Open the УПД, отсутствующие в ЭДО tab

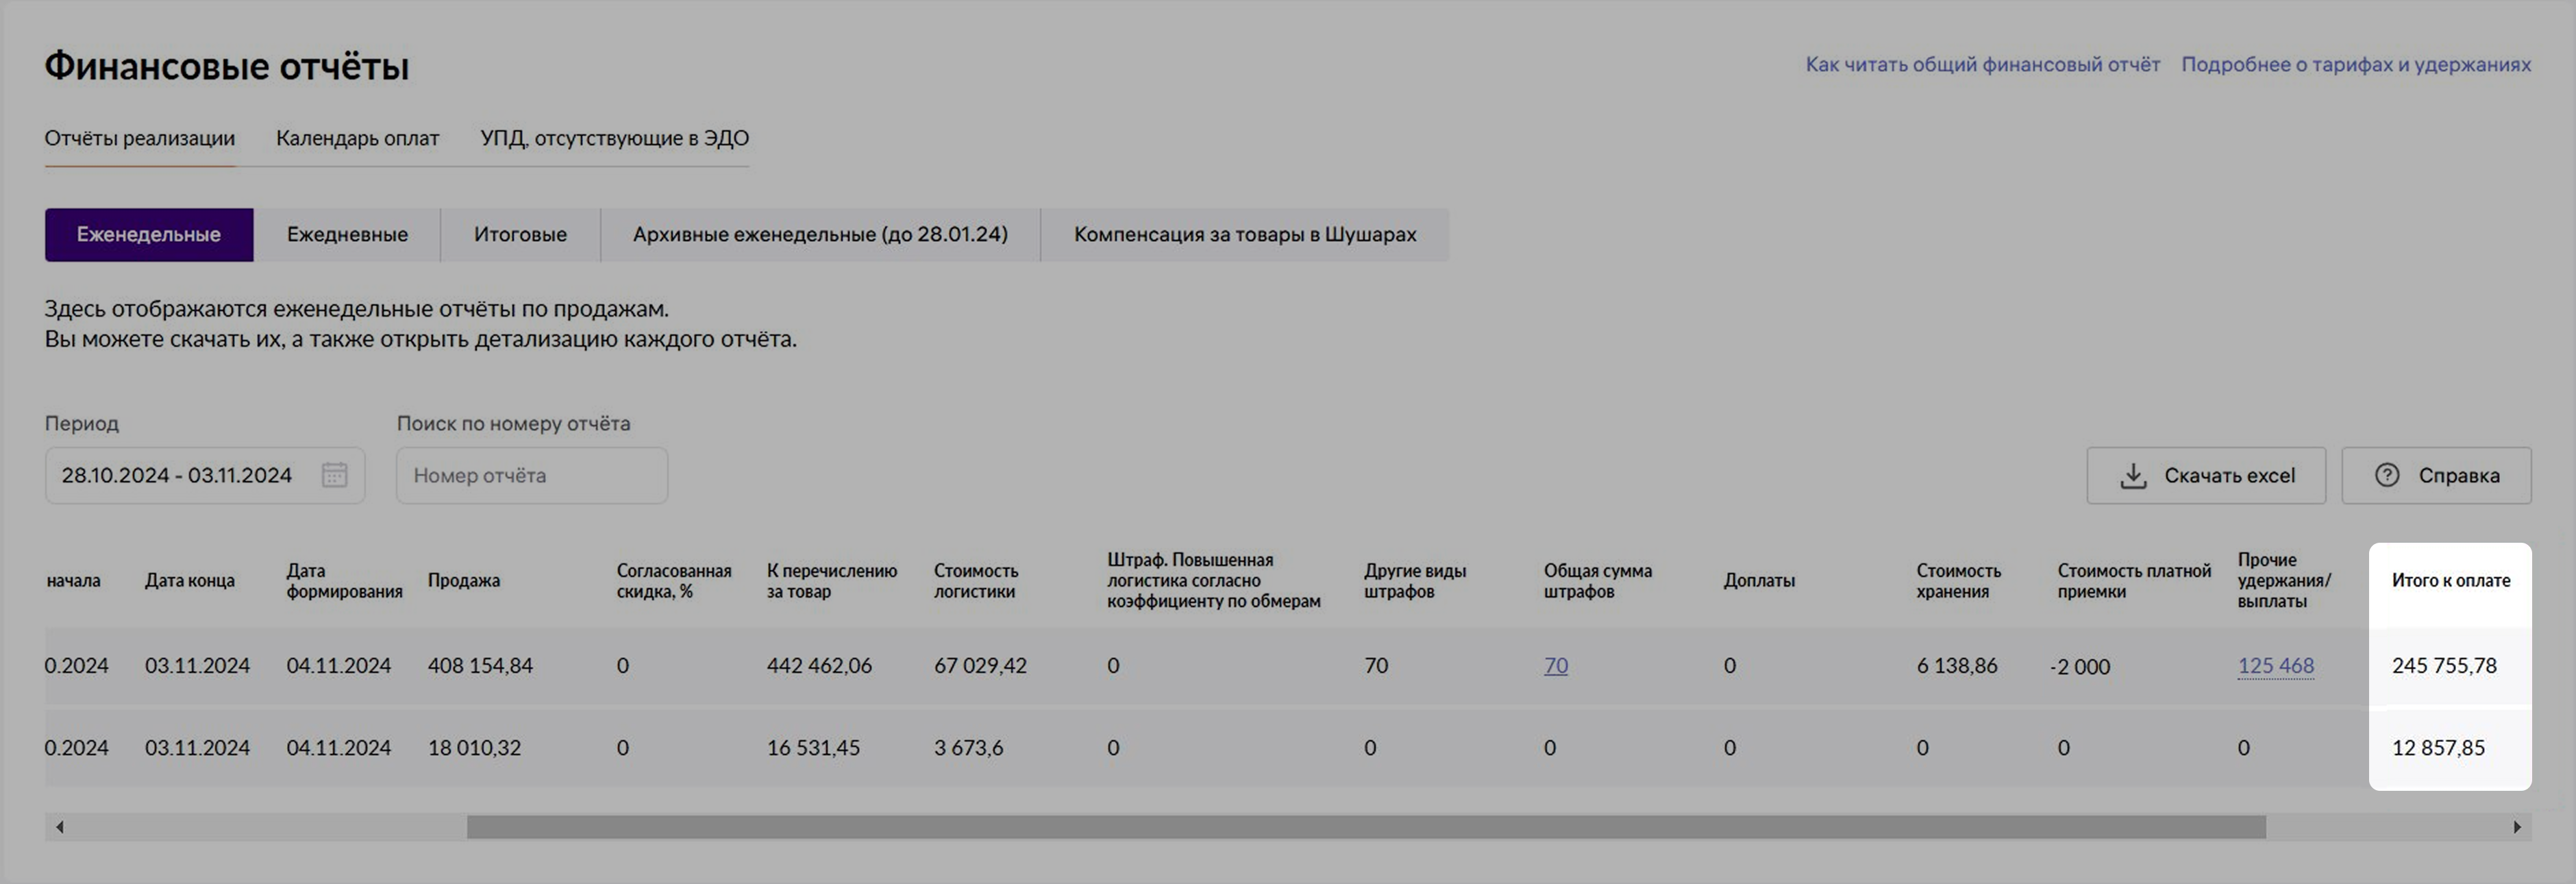click(x=614, y=138)
